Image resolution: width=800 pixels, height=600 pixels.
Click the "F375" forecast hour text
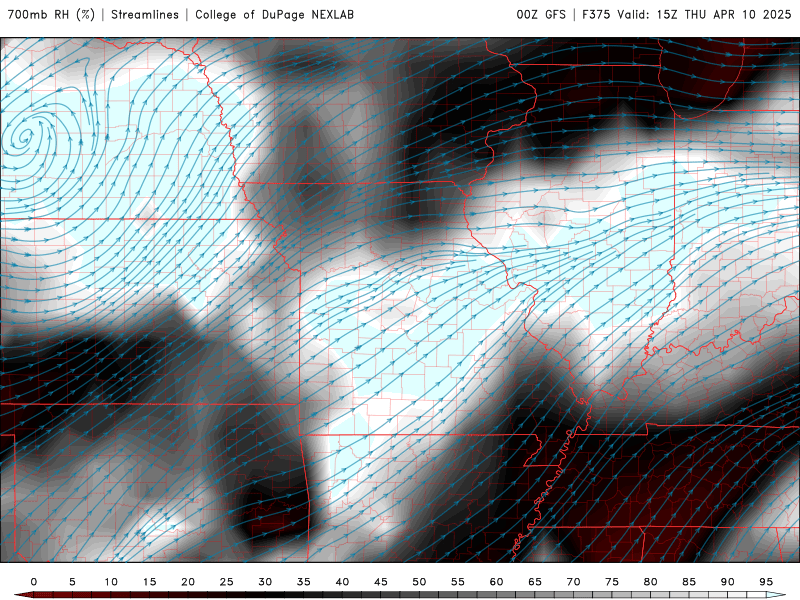[x=596, y=14]
